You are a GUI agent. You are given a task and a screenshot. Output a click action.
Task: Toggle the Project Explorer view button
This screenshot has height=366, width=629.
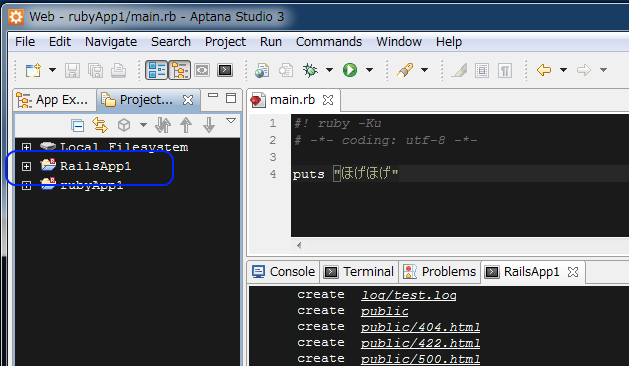157,70
